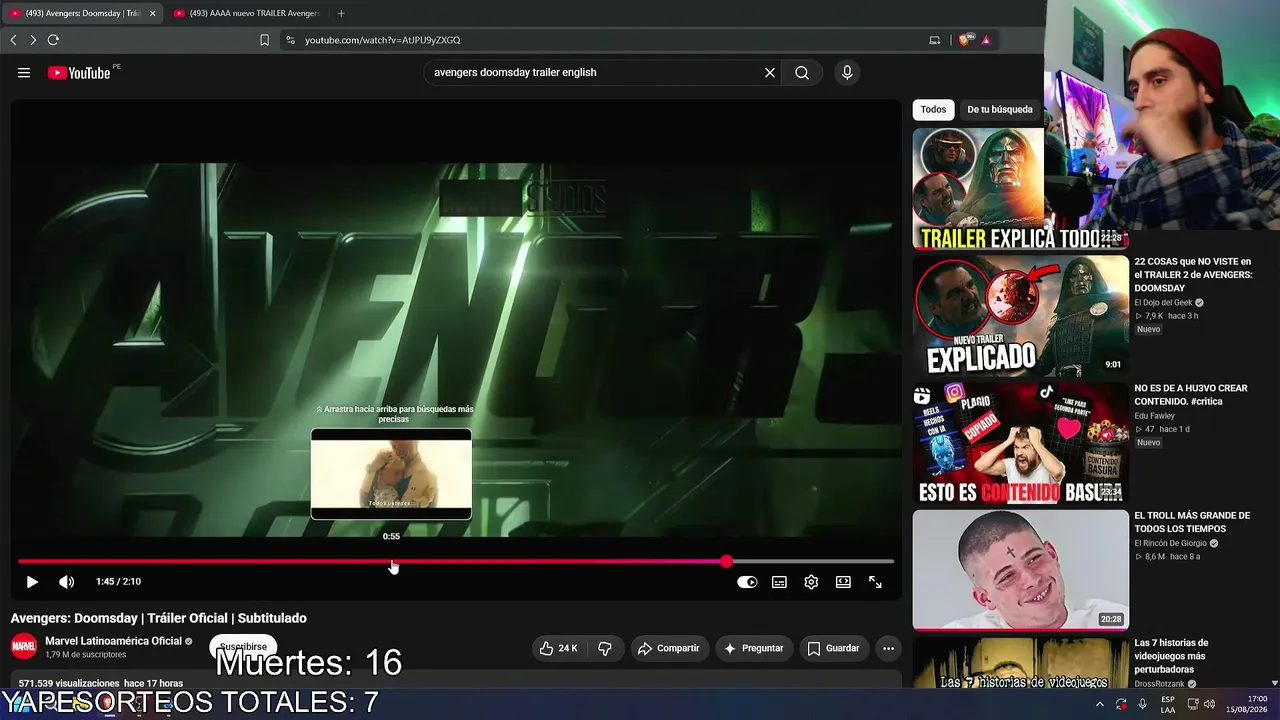Toggle subtitles in the player
The image size is (1280, 720).
[779, 582]
